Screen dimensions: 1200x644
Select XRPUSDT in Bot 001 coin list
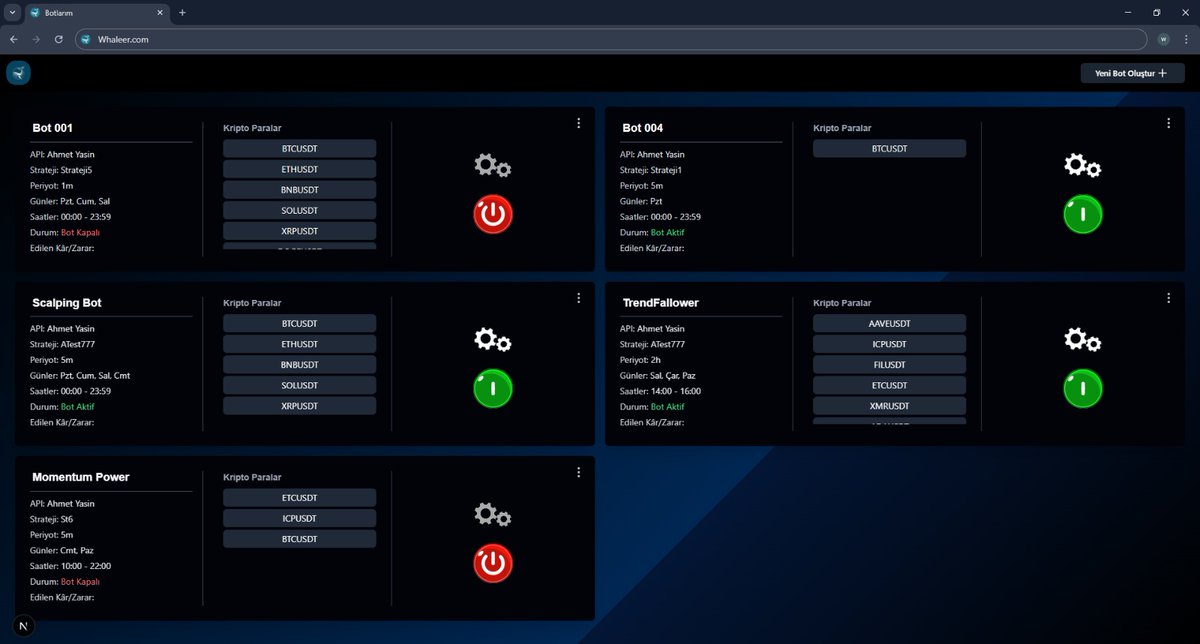[x=300, y=231]
